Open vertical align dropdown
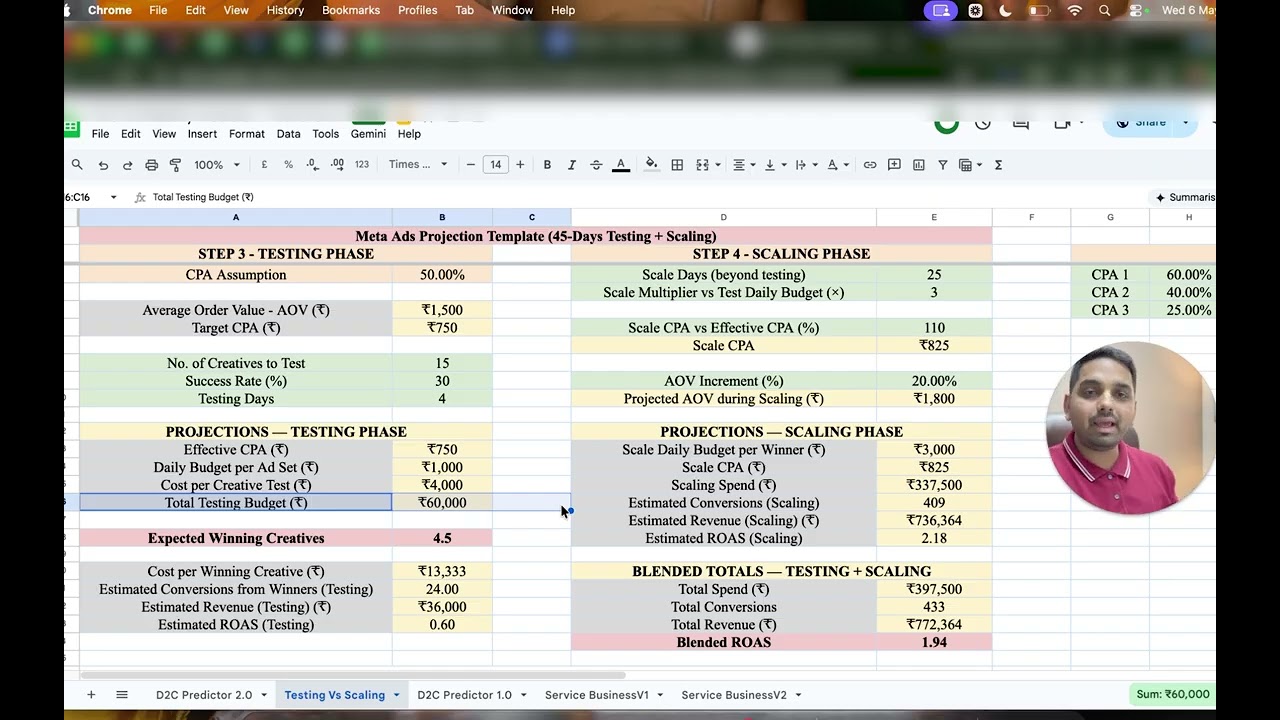The height and width of the screenshot is (720, 1280). click(x=774, y=165)
